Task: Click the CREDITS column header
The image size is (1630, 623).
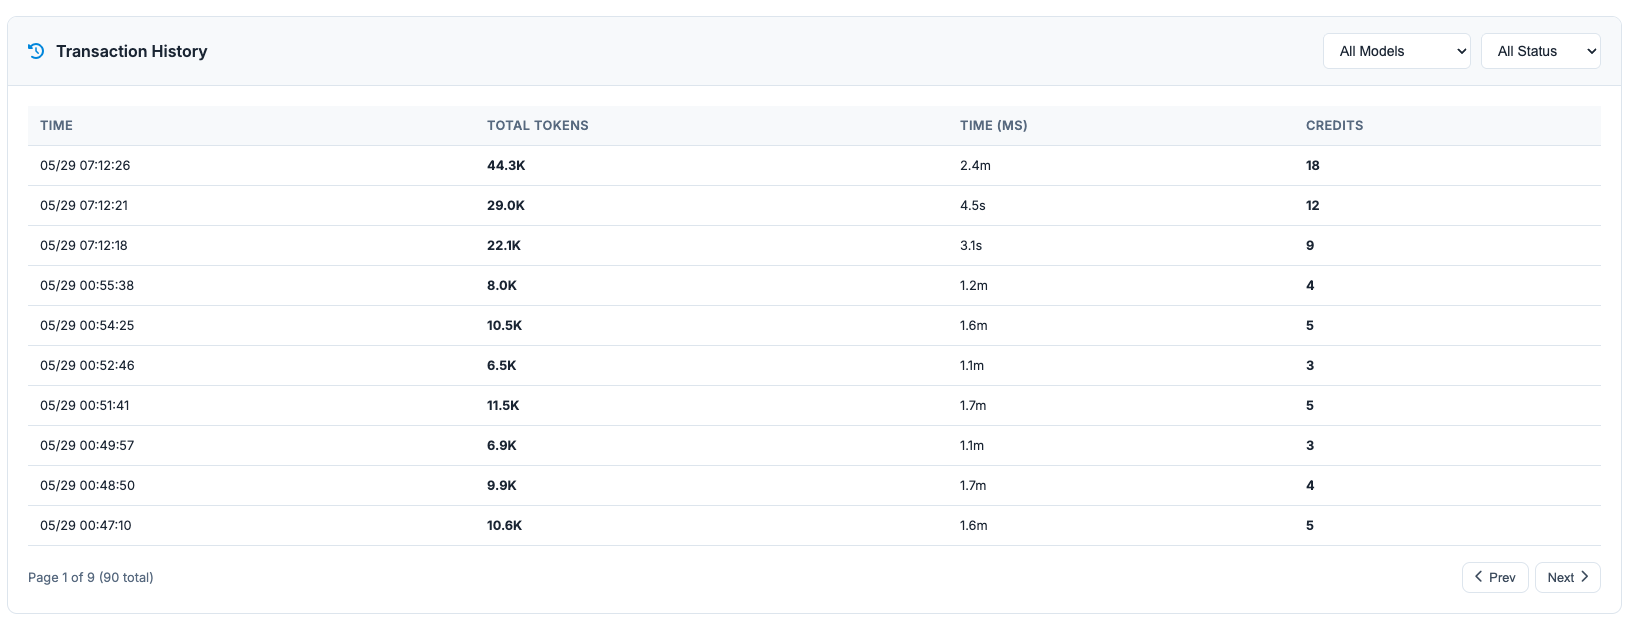Action: point(1334,125)
